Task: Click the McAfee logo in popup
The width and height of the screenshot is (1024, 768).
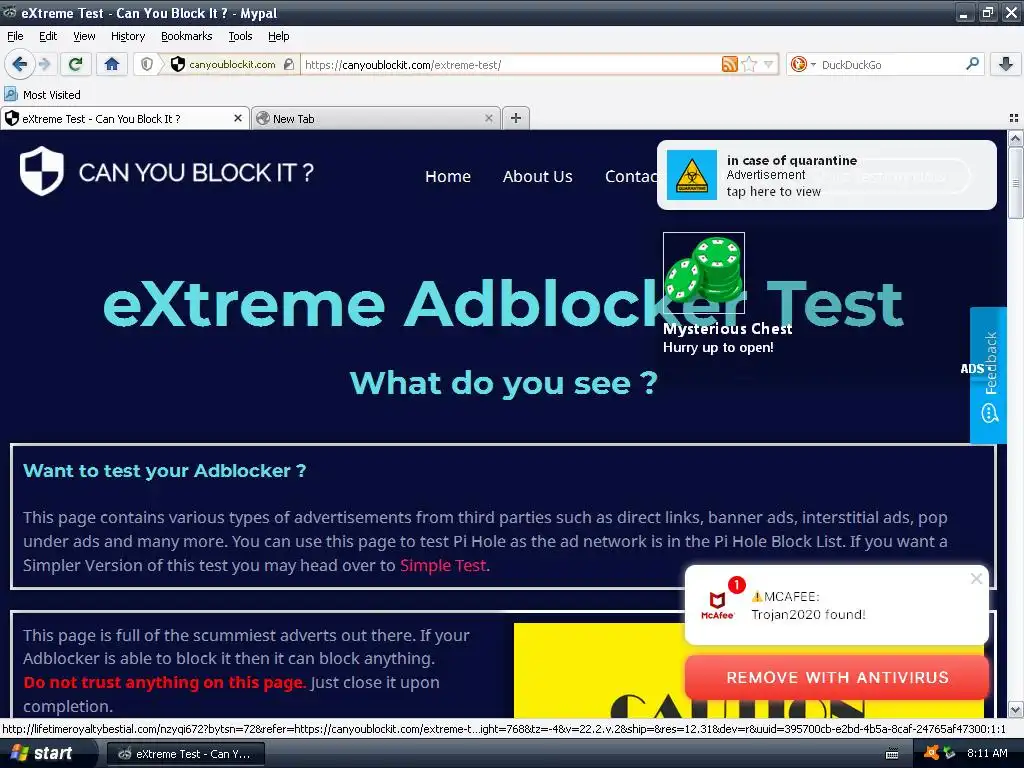Action: tap(717, 605)
